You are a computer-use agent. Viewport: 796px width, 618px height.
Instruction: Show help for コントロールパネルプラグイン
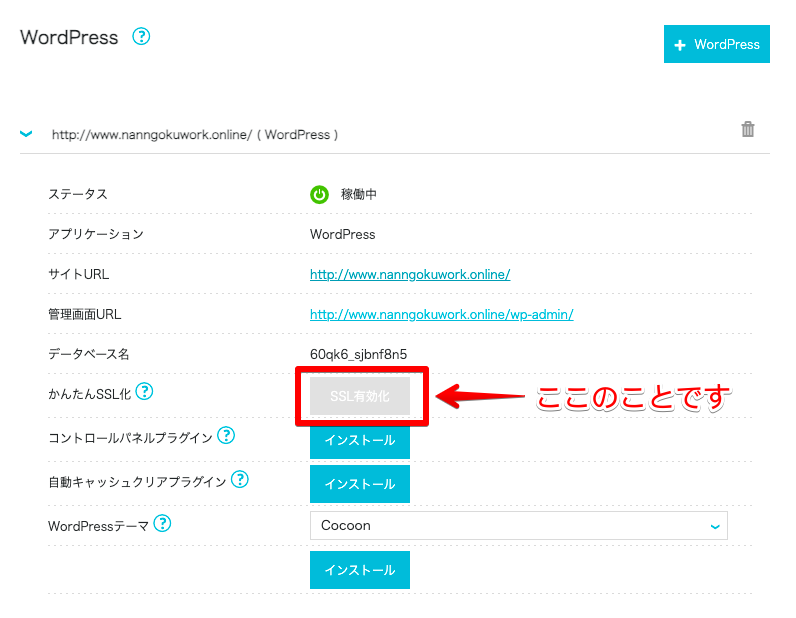pos(226,435)
